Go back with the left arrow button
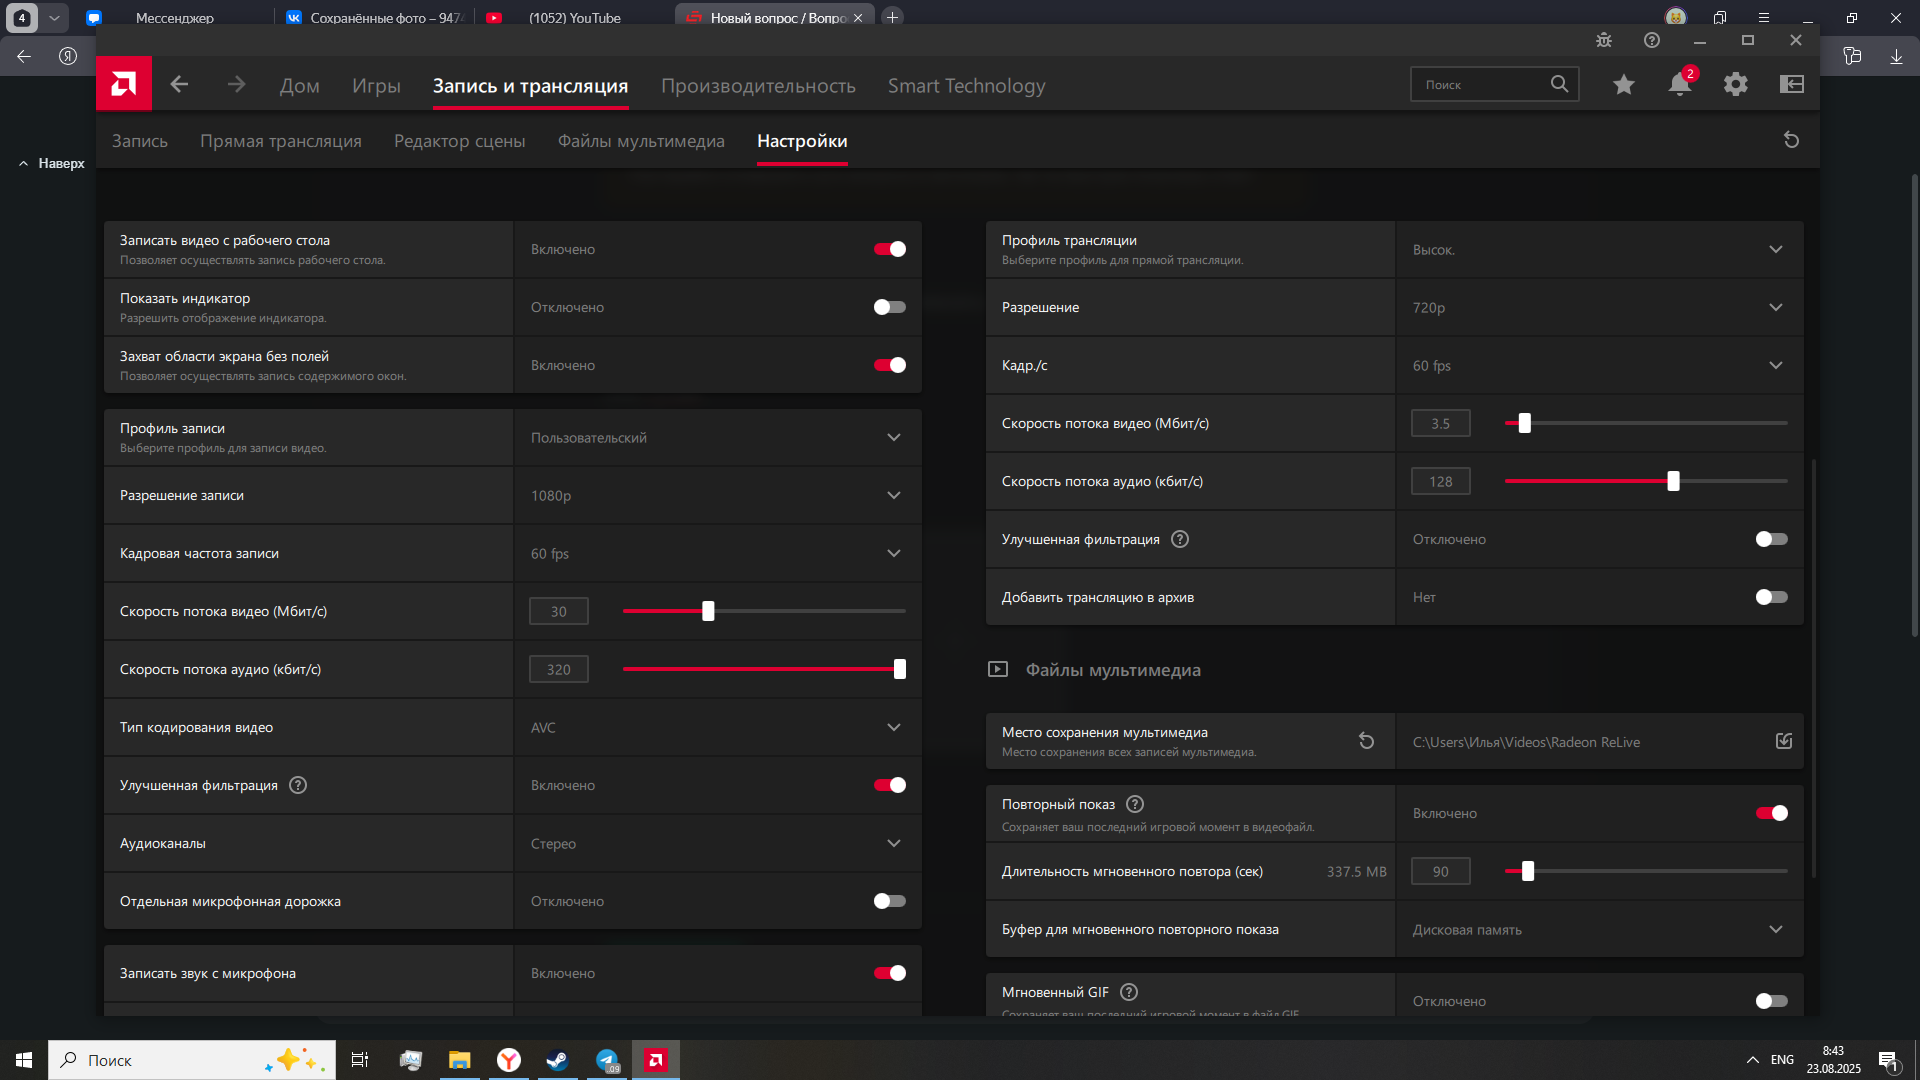Viewport: 1920px width, 1080px height. pos(179,84)
